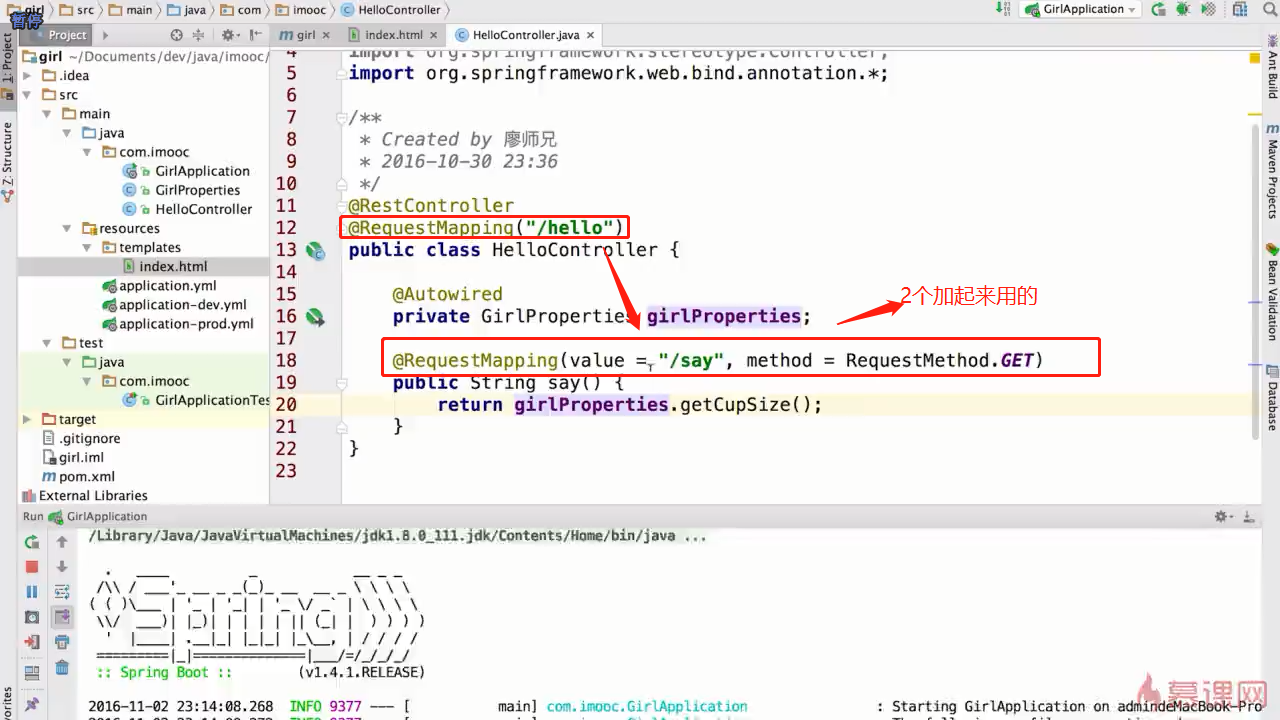This screenshot has height=720, width=1280.
Task: Click Scroll from Source target icon
Action: 177,35
